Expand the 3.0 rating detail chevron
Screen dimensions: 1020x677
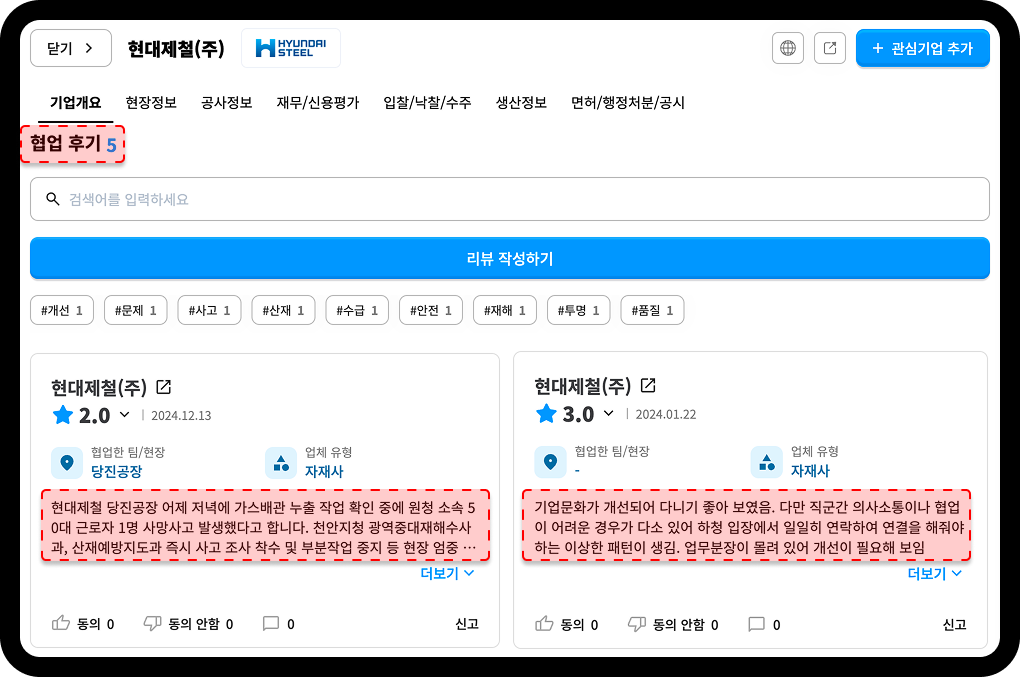(x=609, y=414)
